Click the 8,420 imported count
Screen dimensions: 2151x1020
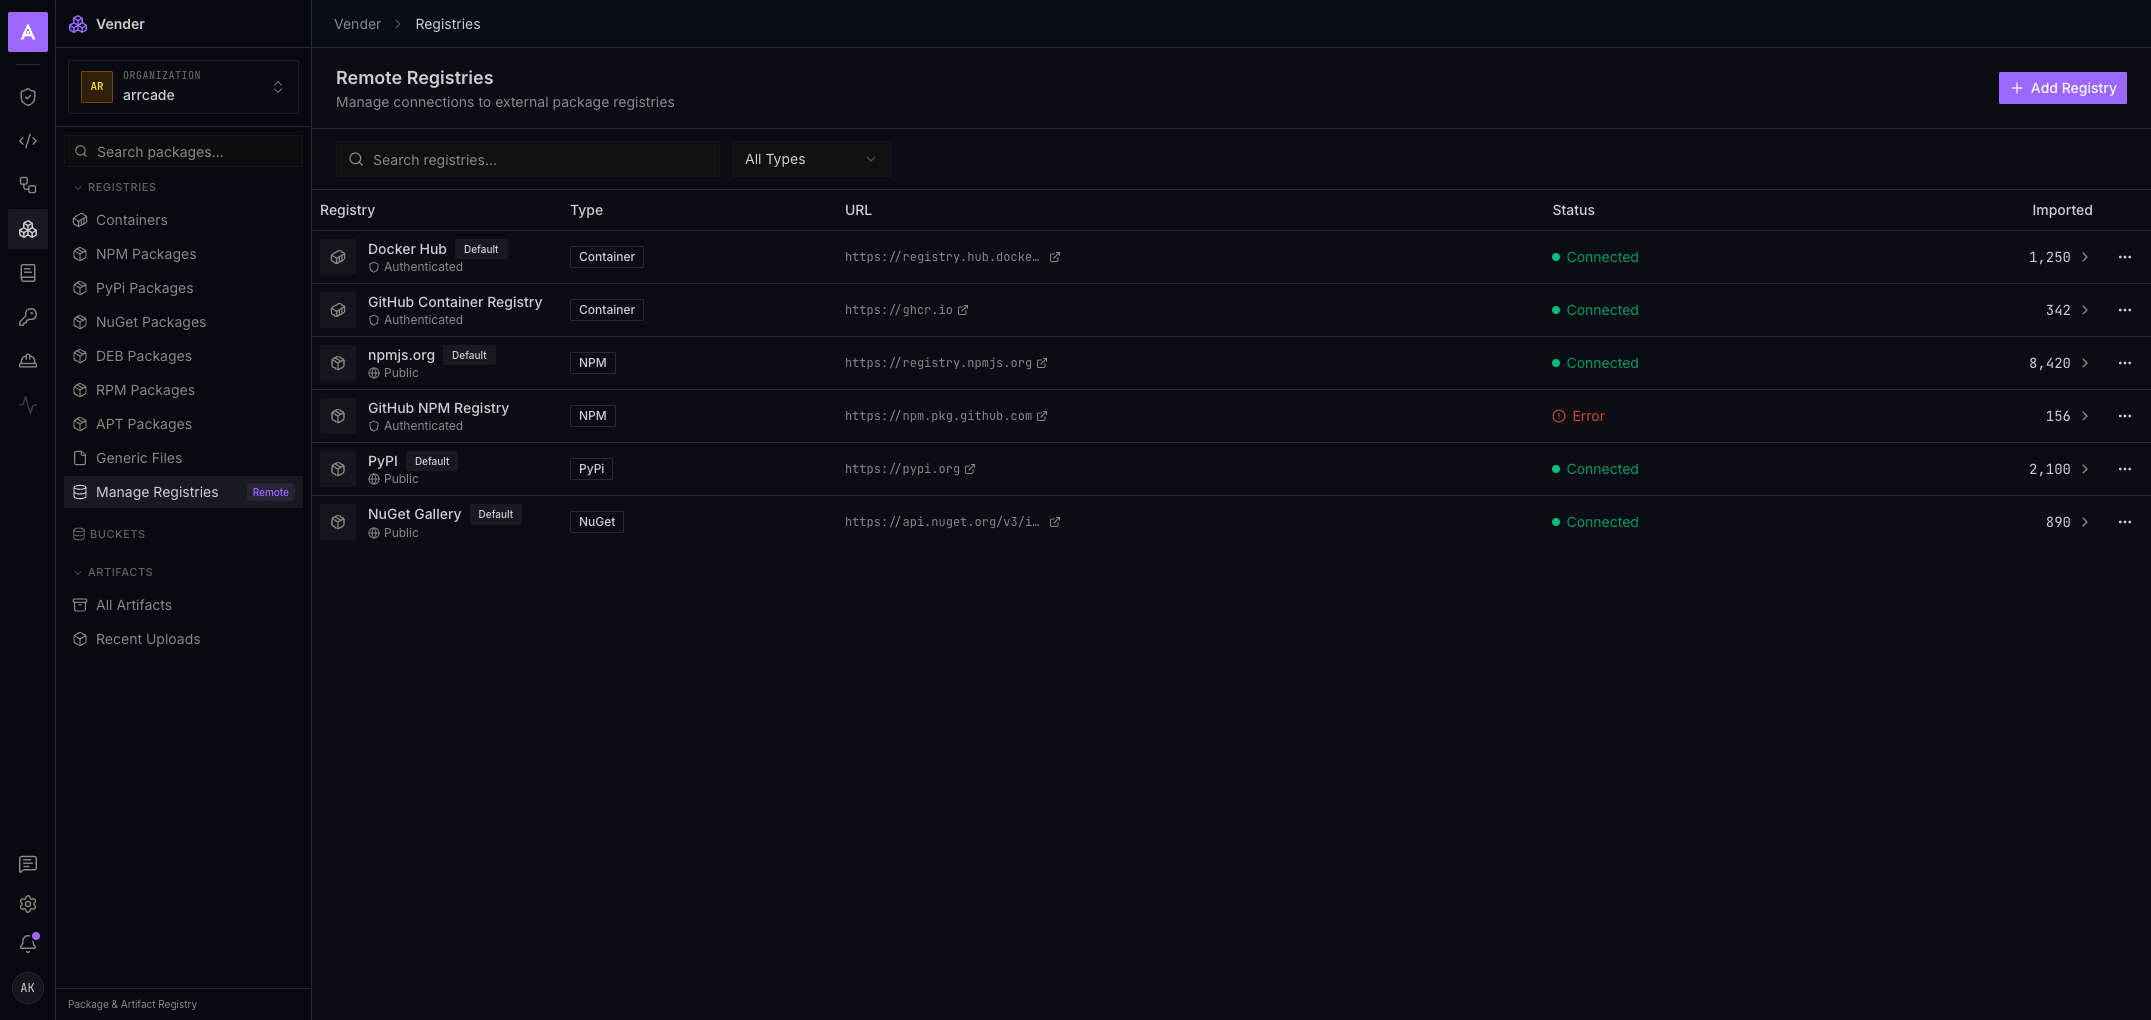click(x=2049, y=363)
